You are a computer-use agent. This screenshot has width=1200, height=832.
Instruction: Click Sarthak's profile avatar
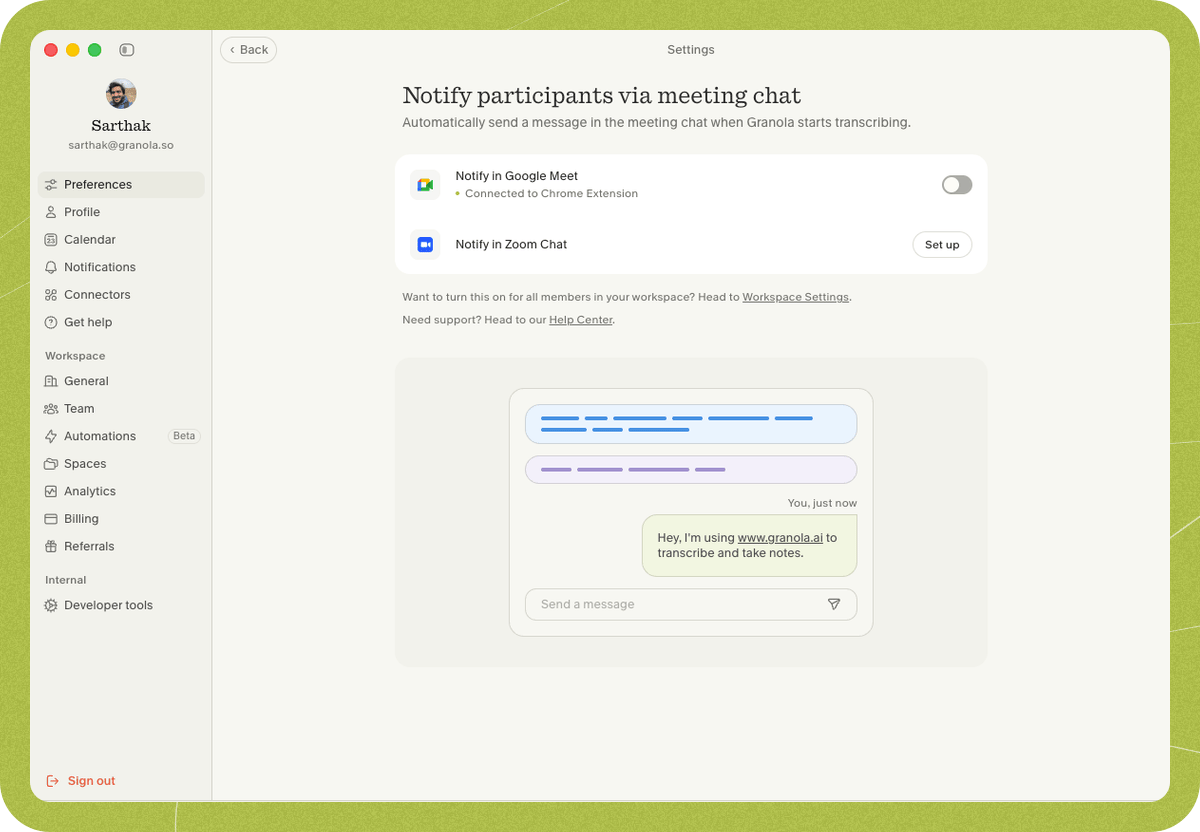tap(121, 94)
